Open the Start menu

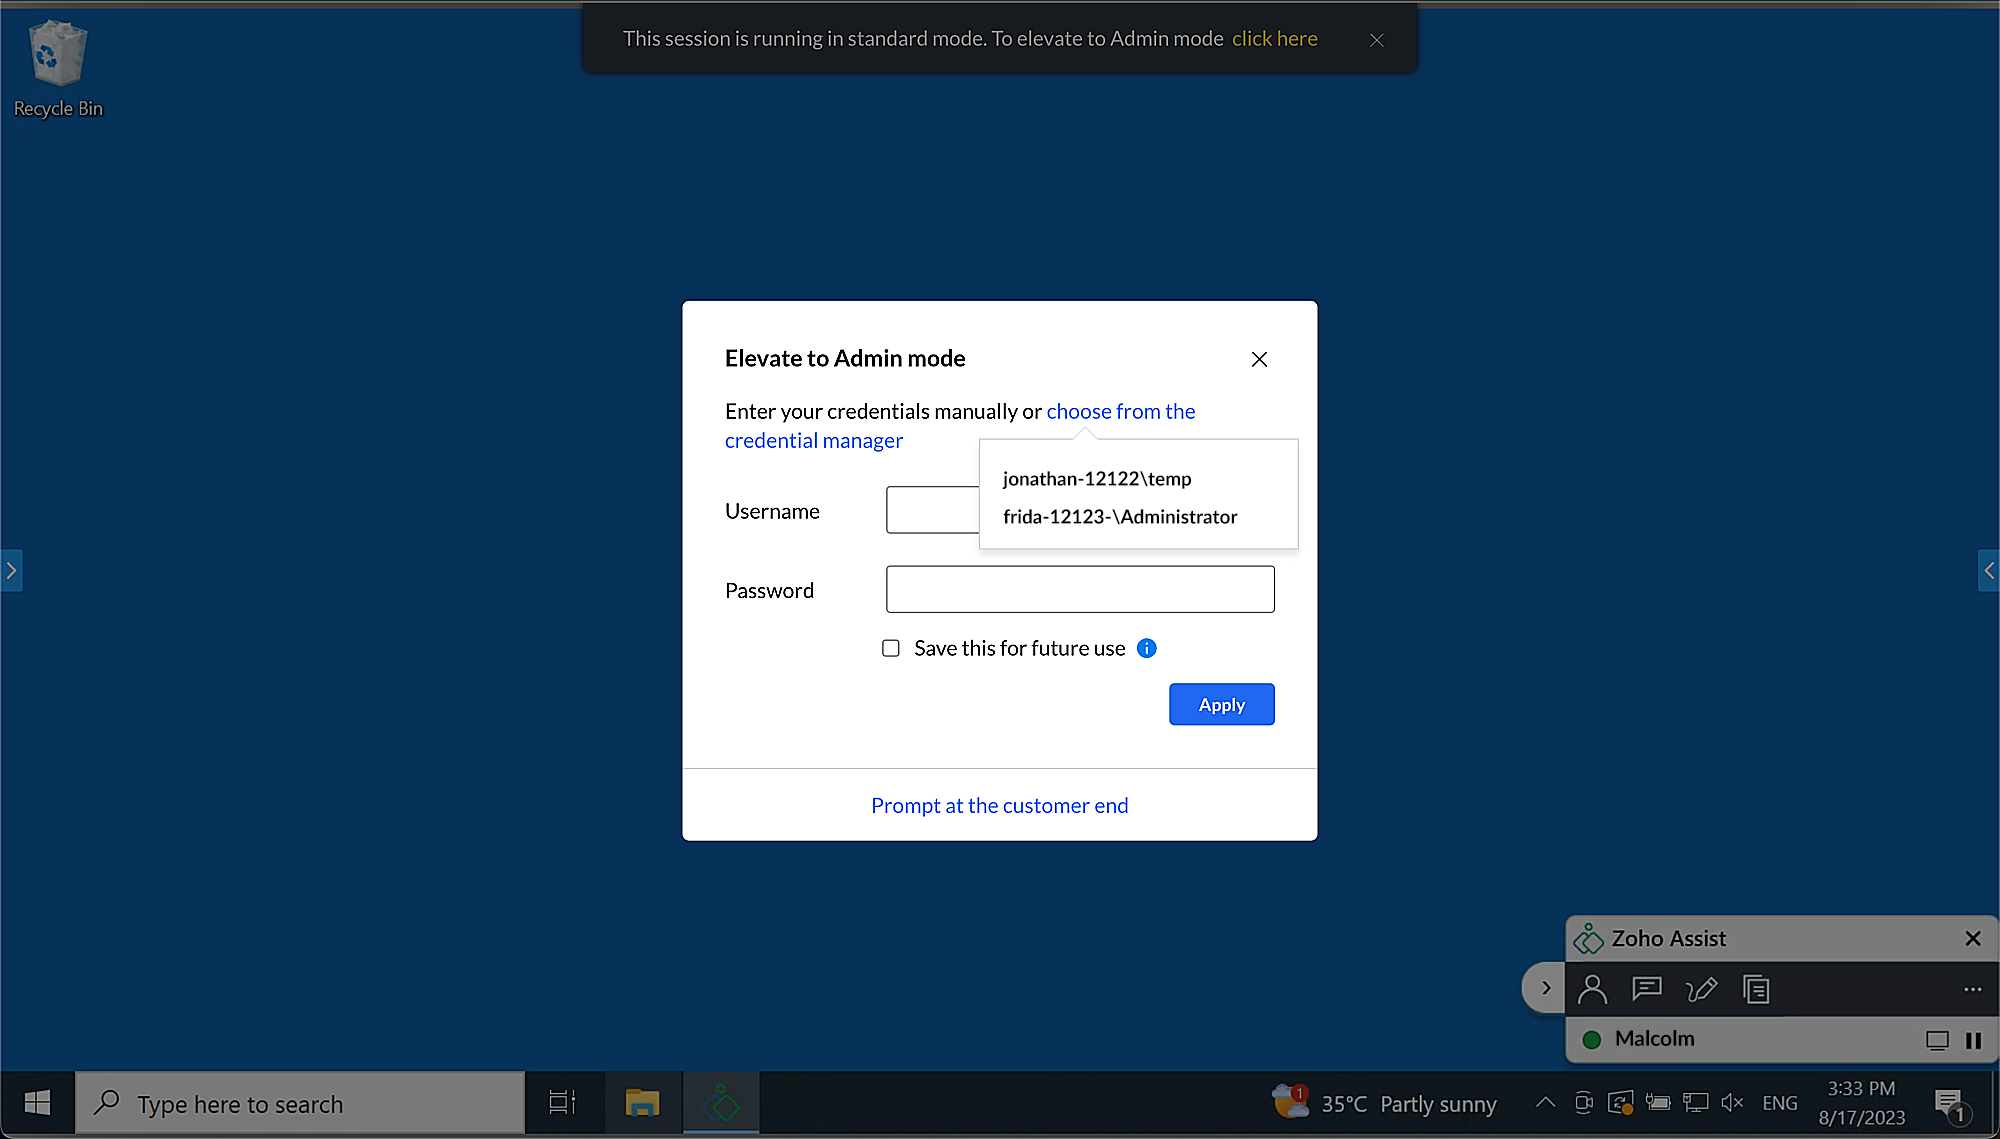click(37, 1102)
